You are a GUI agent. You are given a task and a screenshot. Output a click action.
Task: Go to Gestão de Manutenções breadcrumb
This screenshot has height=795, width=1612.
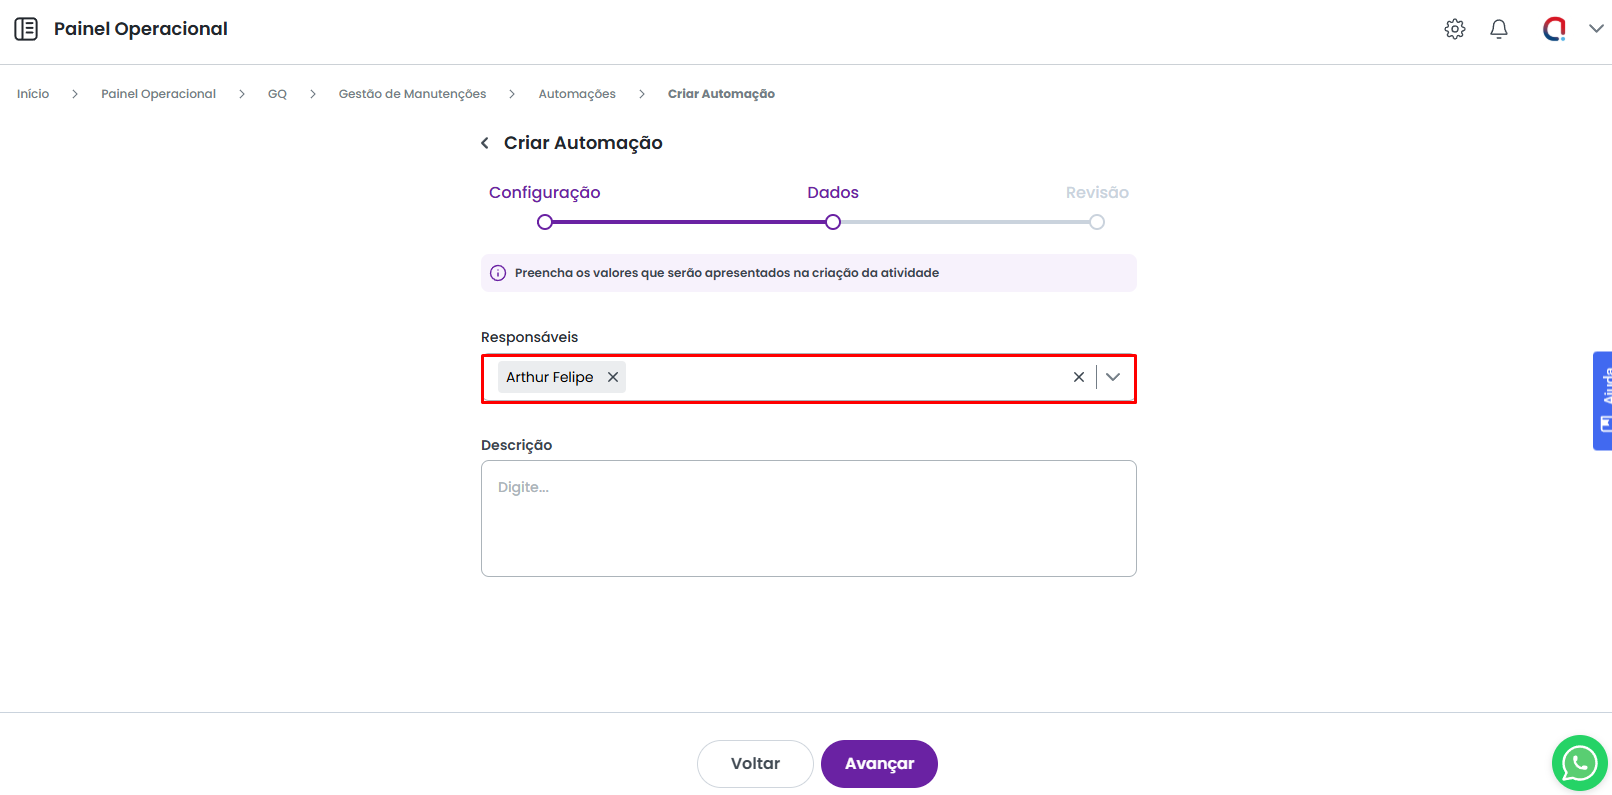click(412, 94)
